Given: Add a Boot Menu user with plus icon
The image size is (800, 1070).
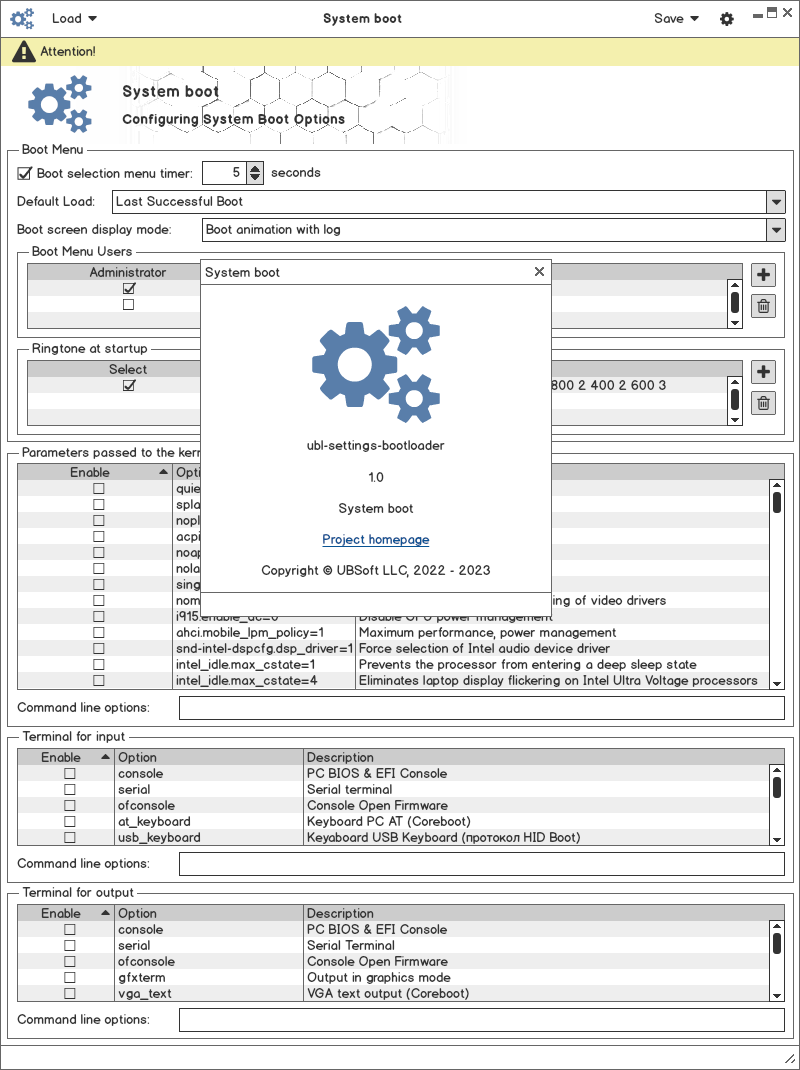Looking at the screenshot, I should [763, 275].
